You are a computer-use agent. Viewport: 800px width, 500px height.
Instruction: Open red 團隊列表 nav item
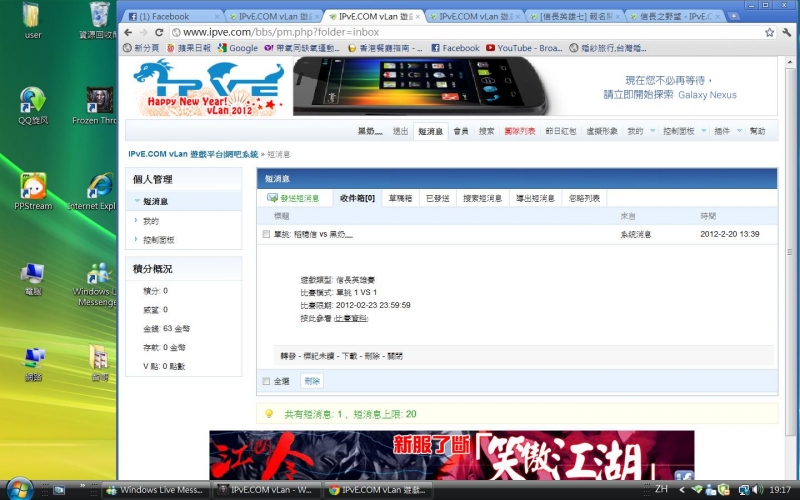tap(519, 131)
